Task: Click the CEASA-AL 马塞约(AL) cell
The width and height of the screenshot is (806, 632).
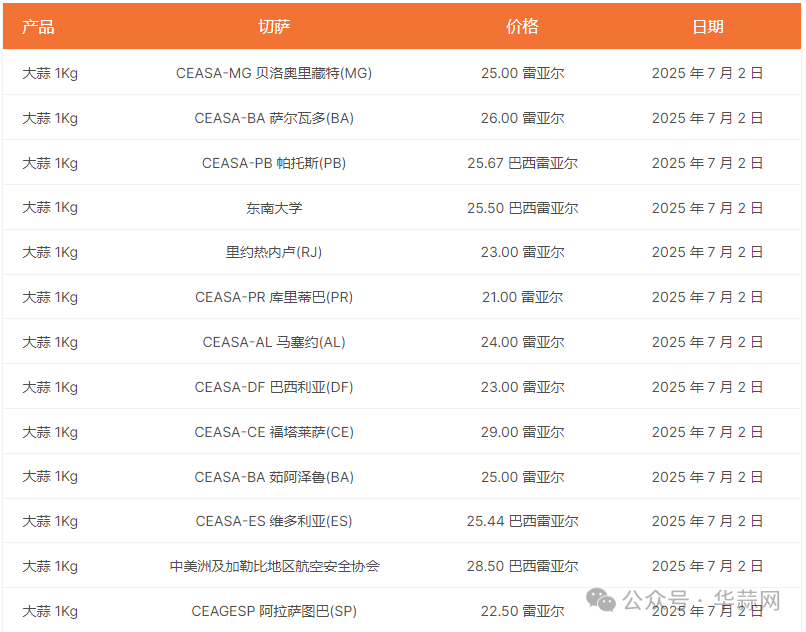Action: (x=274, y=342)
